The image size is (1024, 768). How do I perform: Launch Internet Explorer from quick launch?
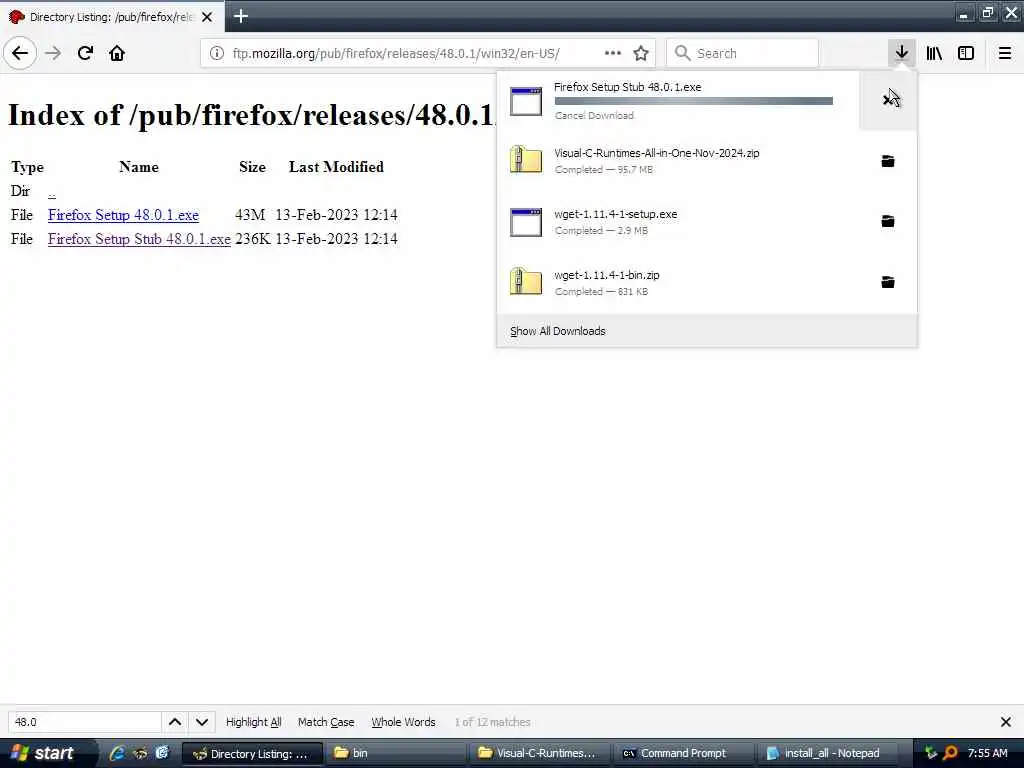(117, 753)
